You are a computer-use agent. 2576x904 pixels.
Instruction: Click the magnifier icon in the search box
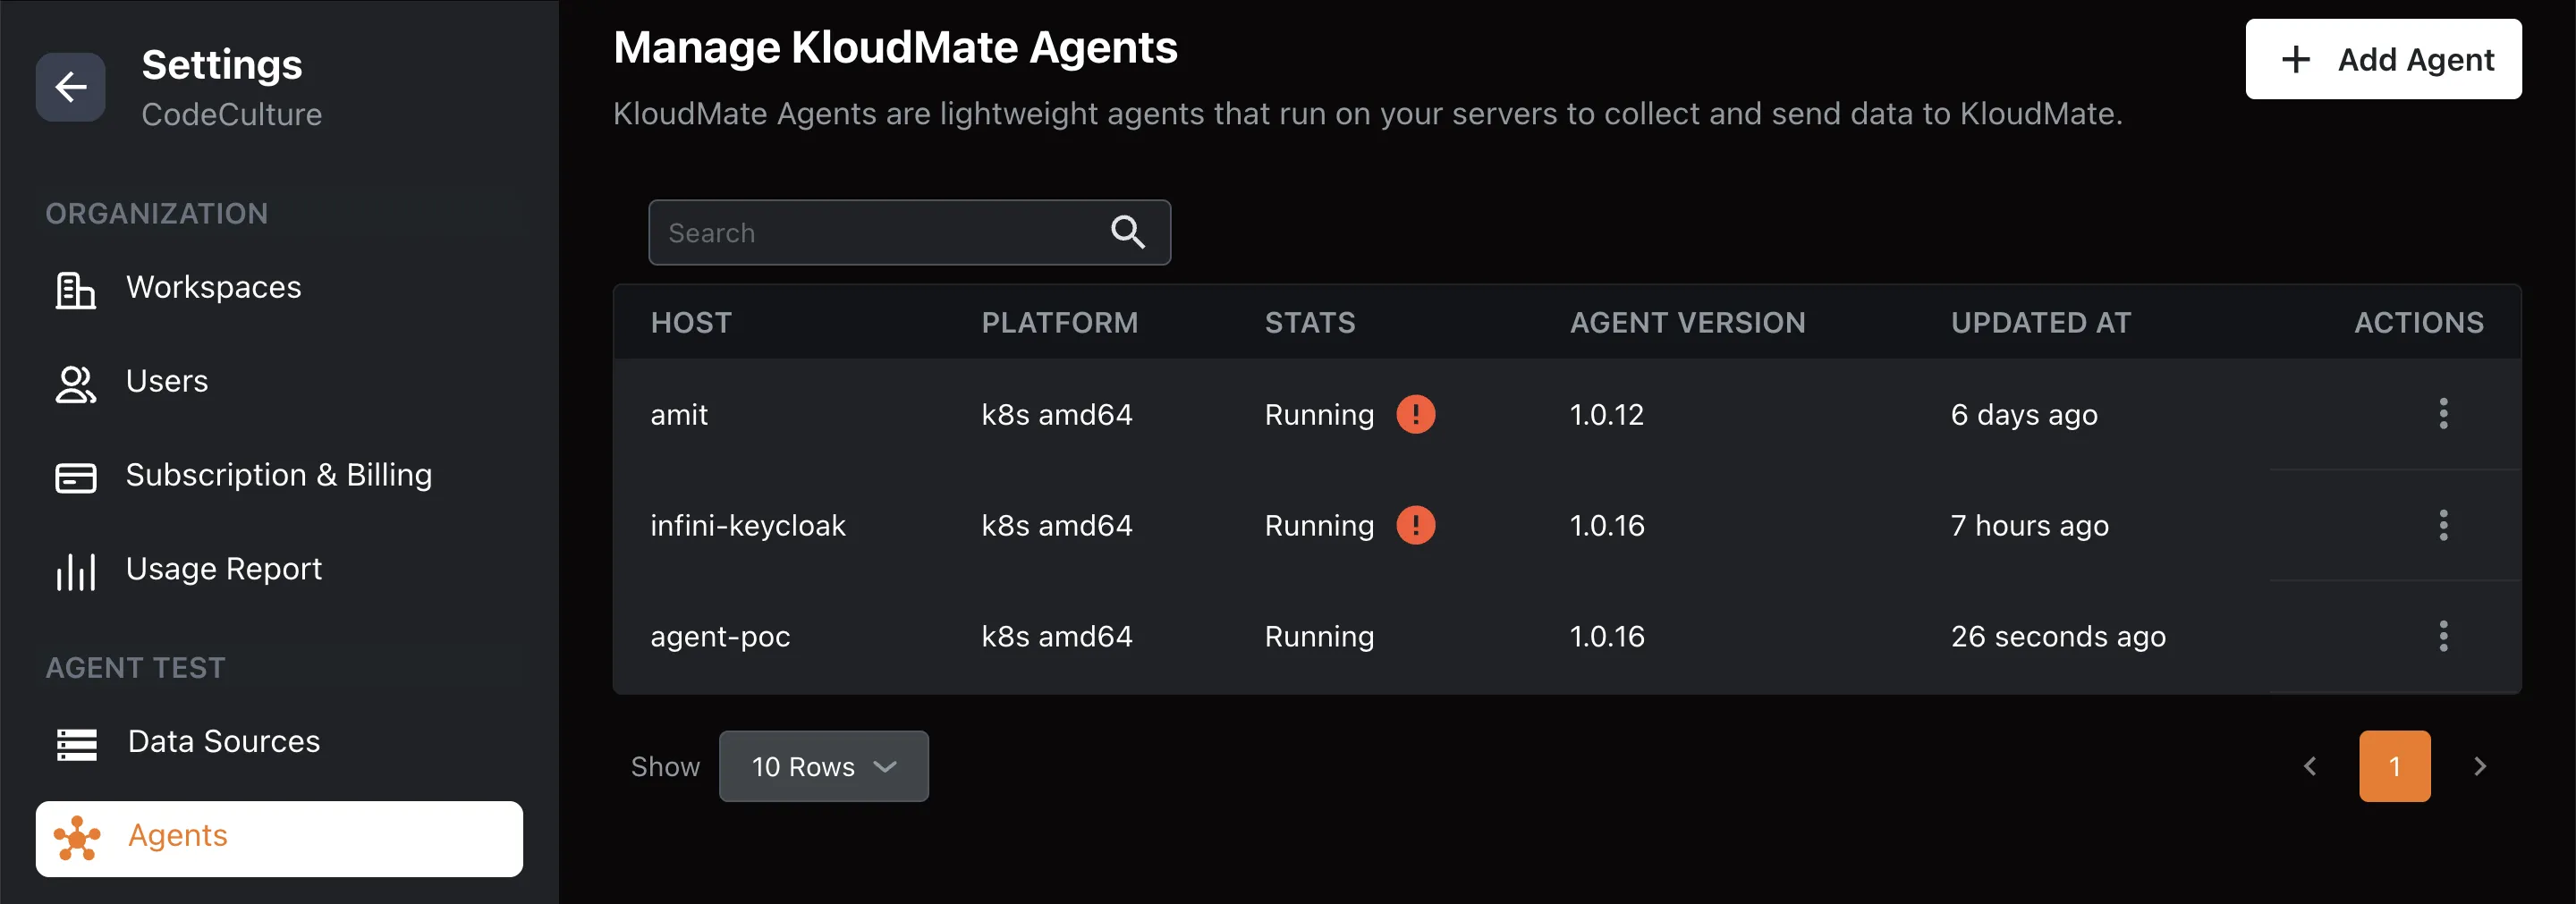(1128, 232)
